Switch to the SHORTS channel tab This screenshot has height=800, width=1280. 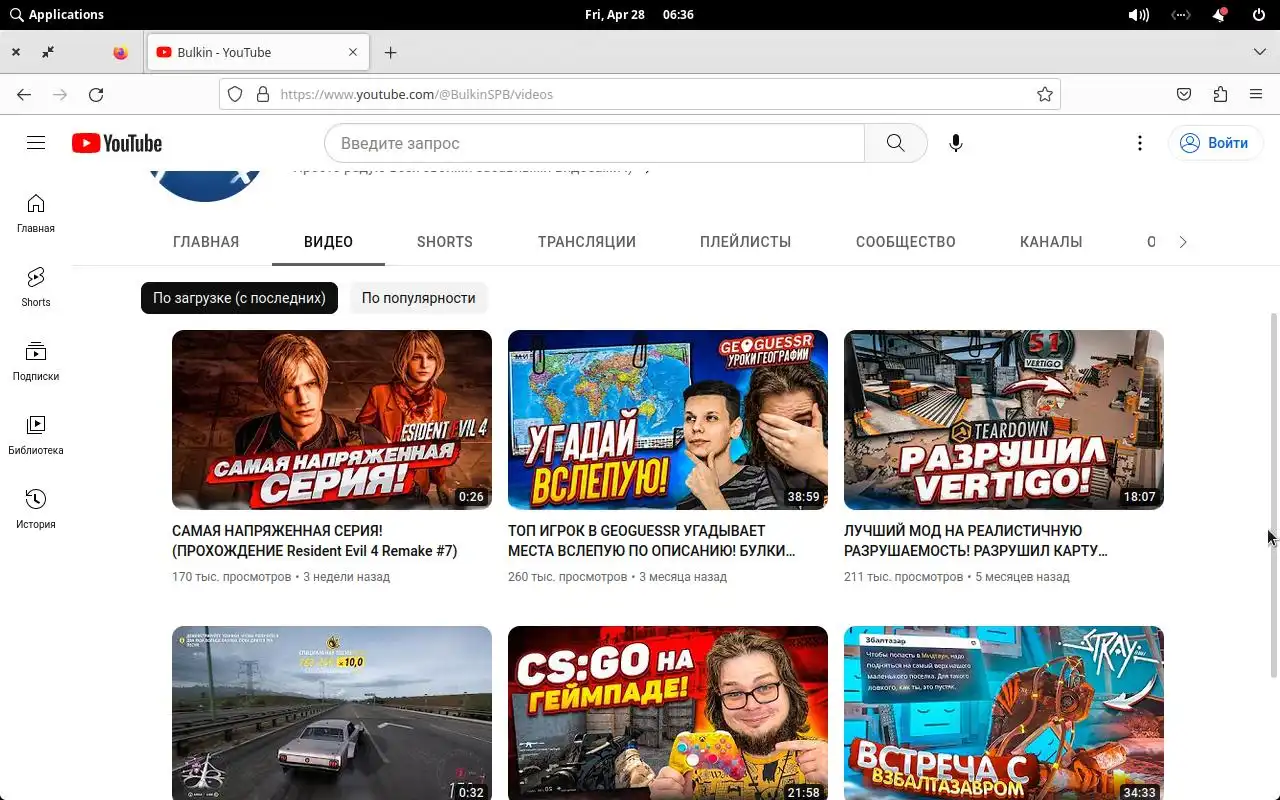tap(445, 242)
